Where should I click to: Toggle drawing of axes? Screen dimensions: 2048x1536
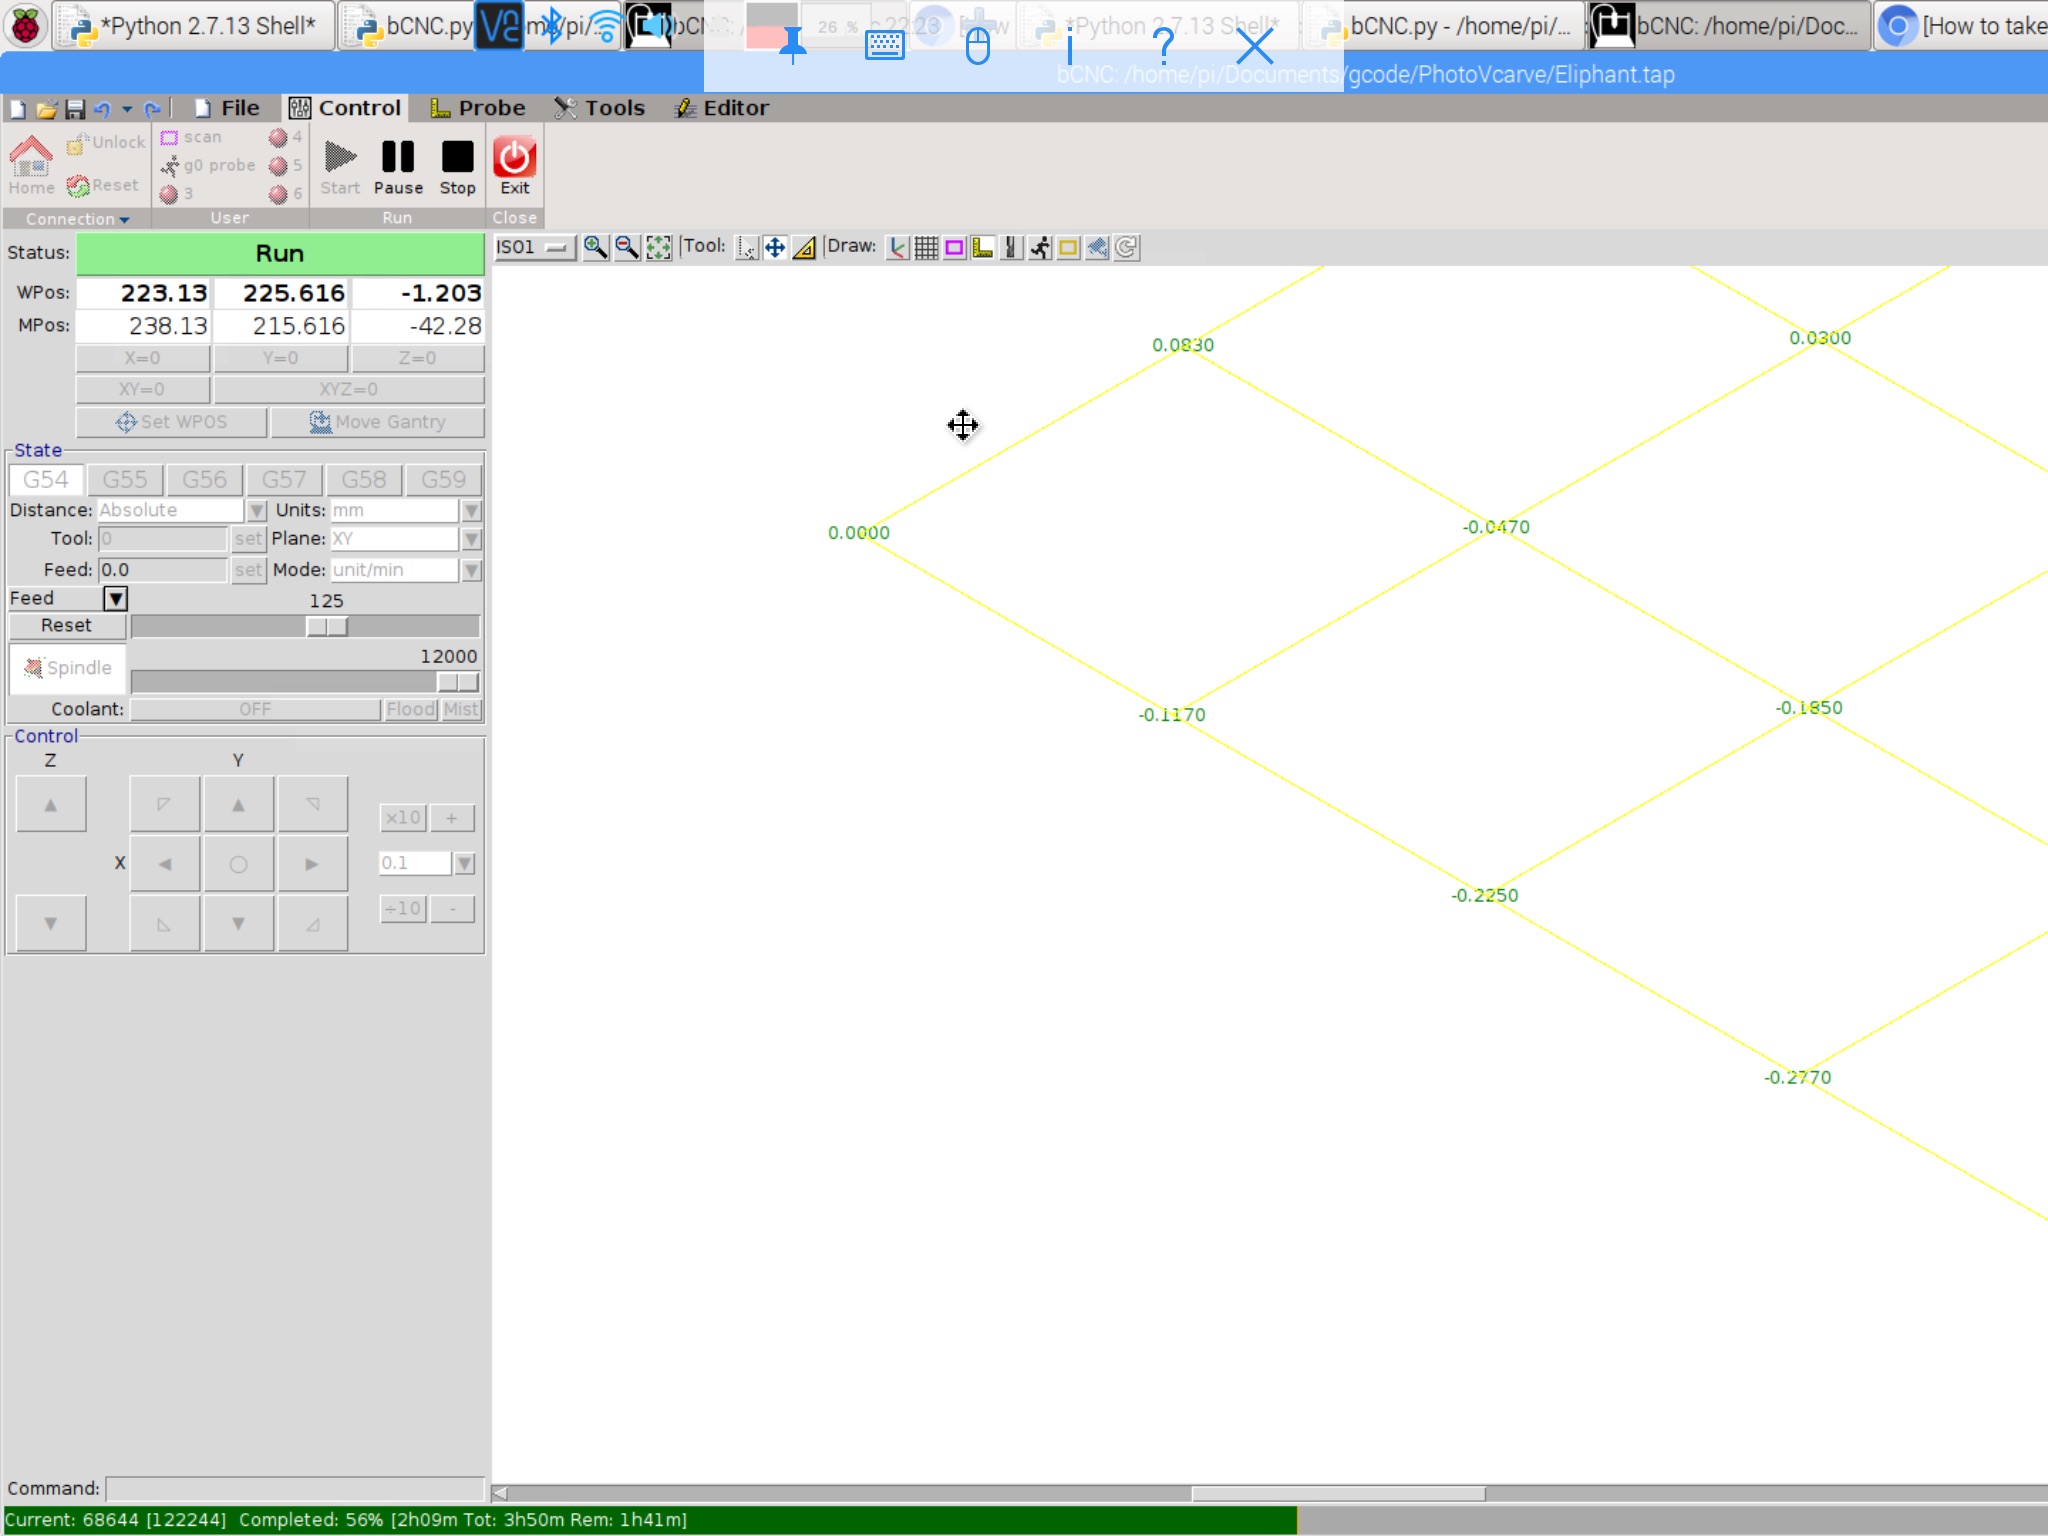pos(897,248)
